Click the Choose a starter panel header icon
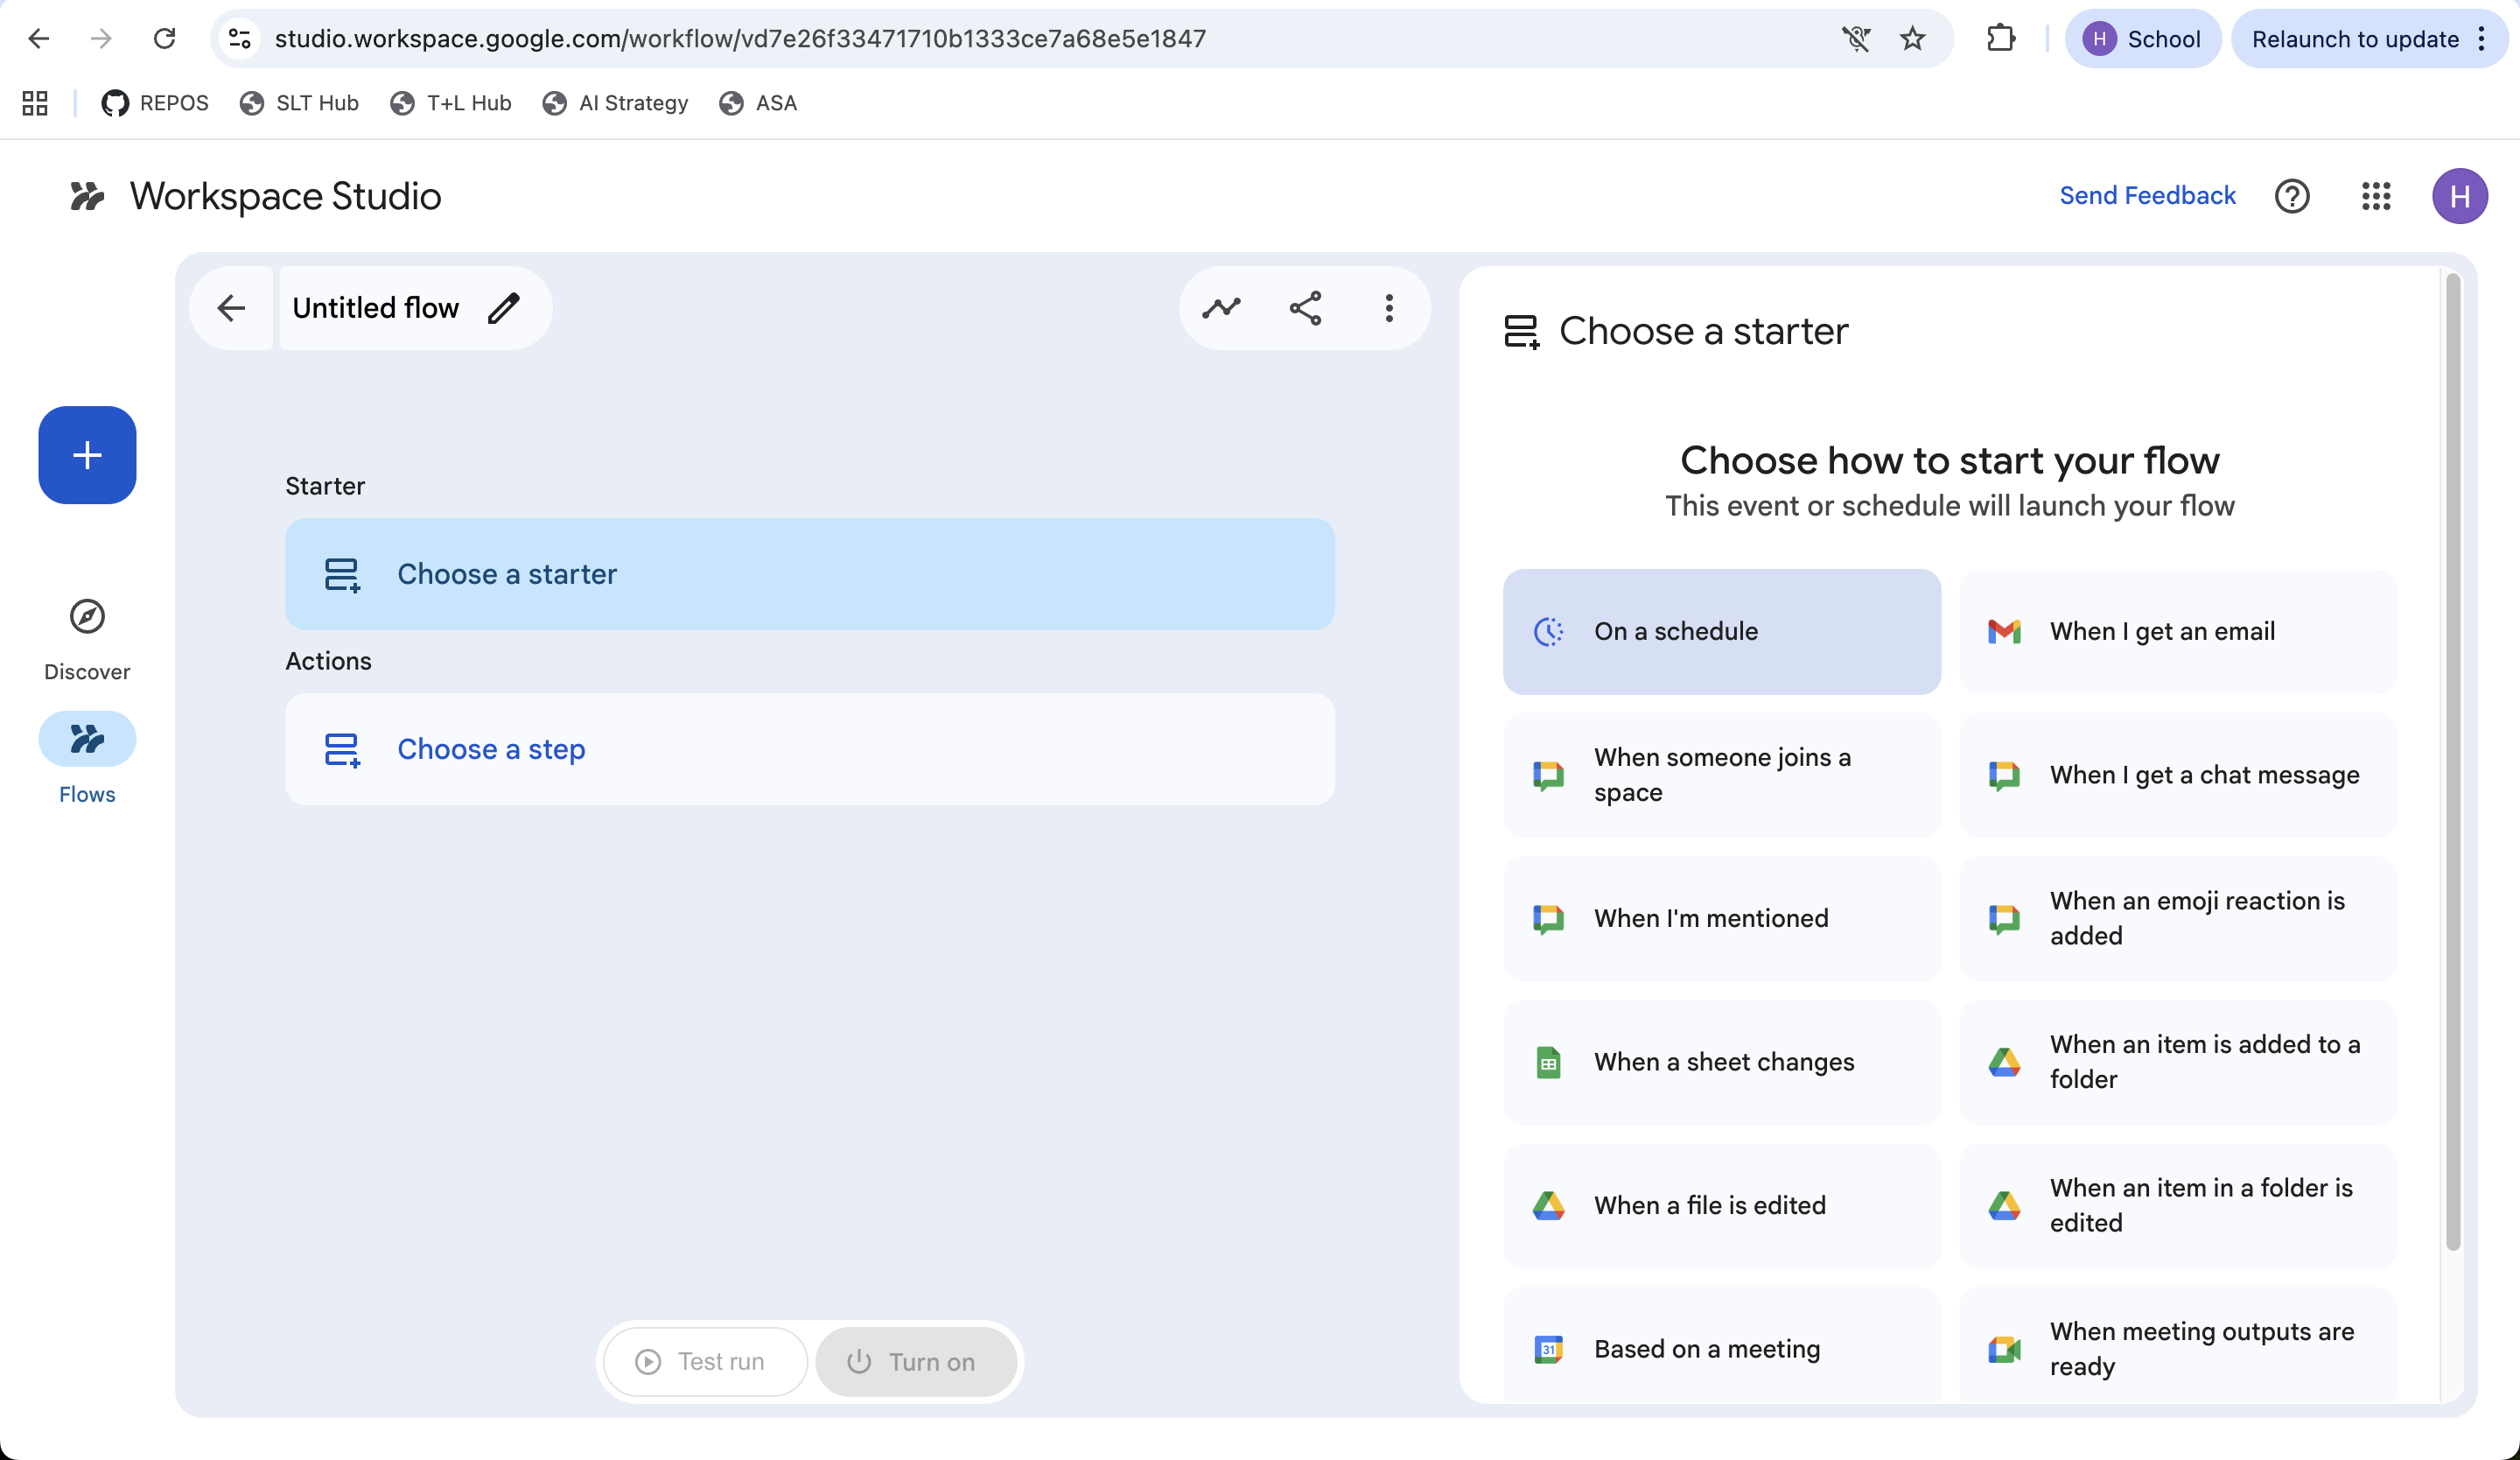This screenshot has width=2520, height=1460. (x=1521, y=331)
